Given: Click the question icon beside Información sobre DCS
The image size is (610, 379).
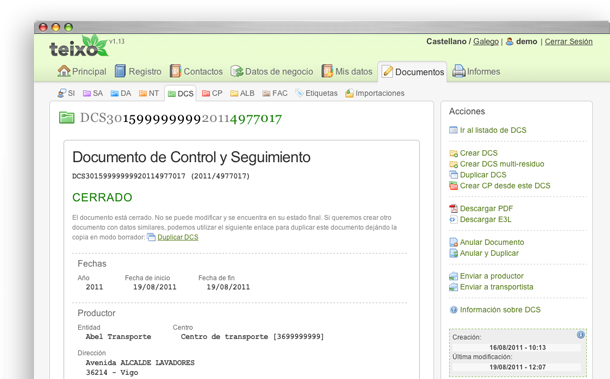Looking at the screenshot, I should click(x=453, y=310).
